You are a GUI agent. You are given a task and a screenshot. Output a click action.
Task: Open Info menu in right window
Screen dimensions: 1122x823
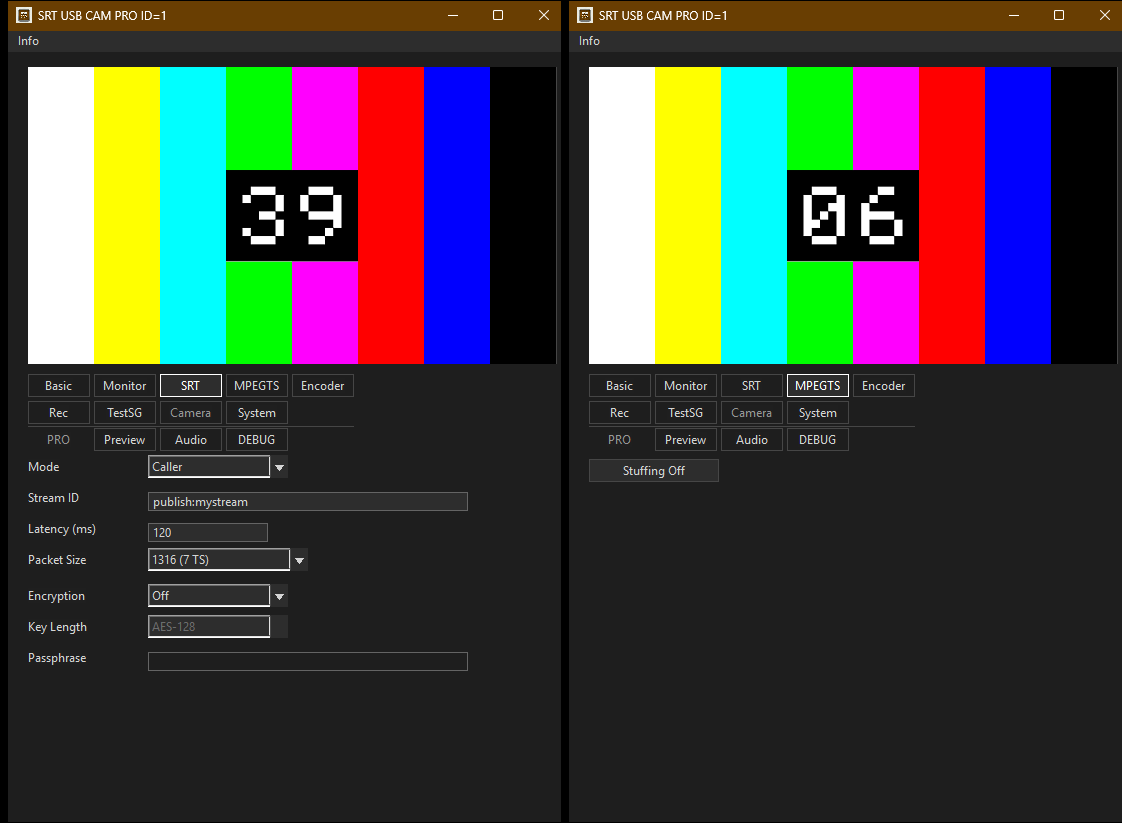589,41
